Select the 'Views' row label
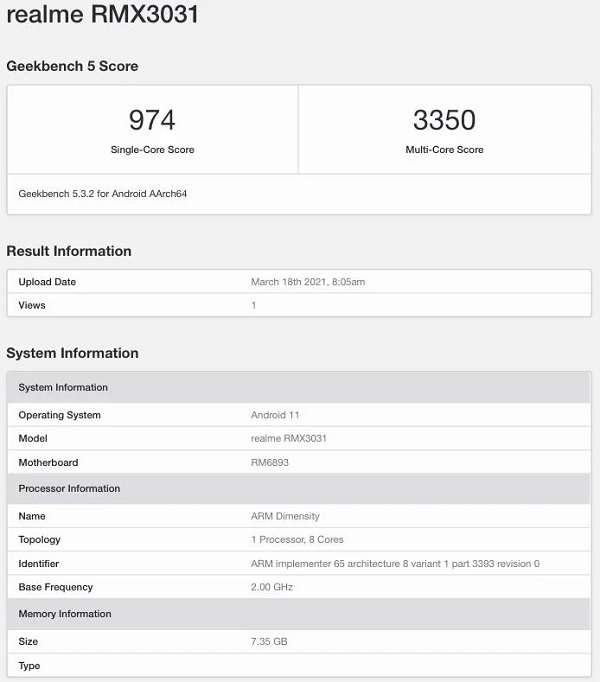600x682 pixels. coord(32,305)
